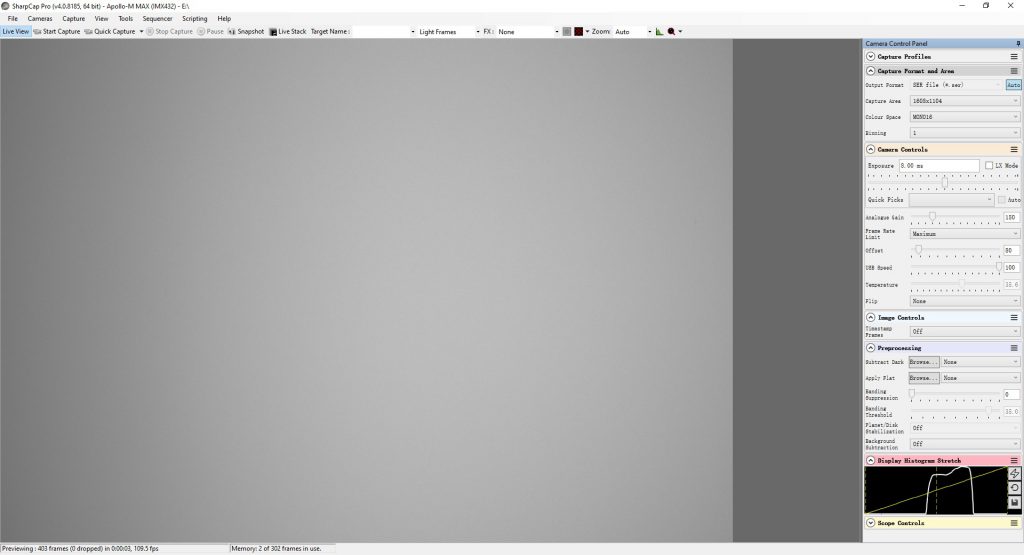1024x555 pixels.
Task: Pin the Camera Control Panel
Action: pyautogui.click(x=1017, y=44)
